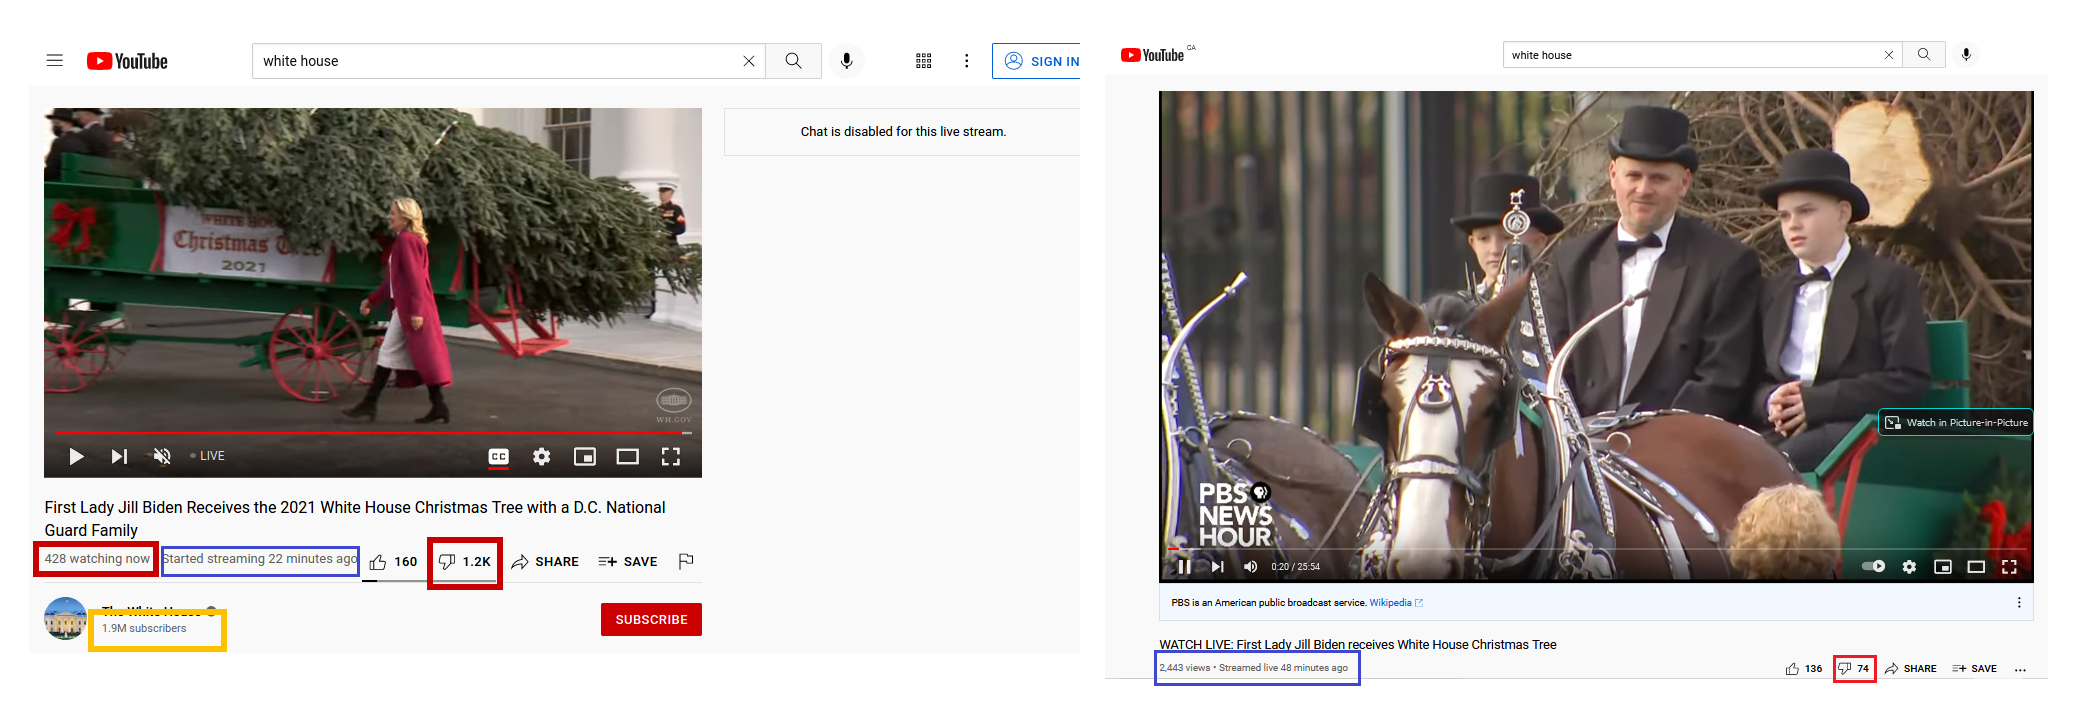Start voice search above the PBS video
The image size is (2079, 713).
click(x=1966, y=55)
